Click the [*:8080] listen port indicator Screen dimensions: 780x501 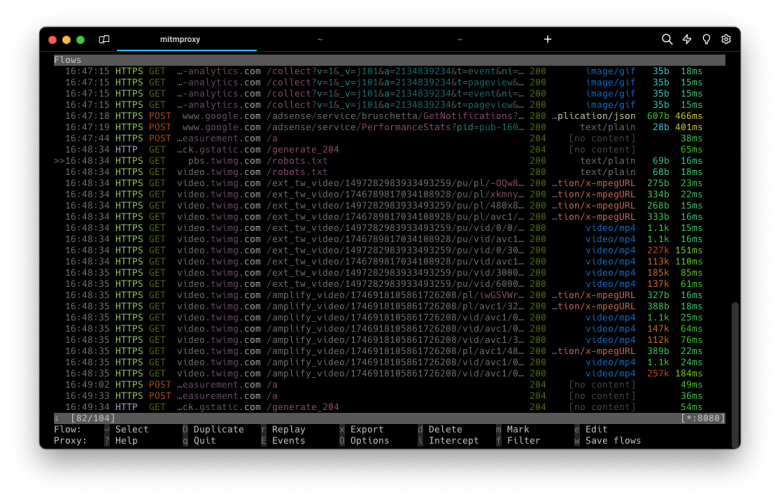(x=702, y=418)
